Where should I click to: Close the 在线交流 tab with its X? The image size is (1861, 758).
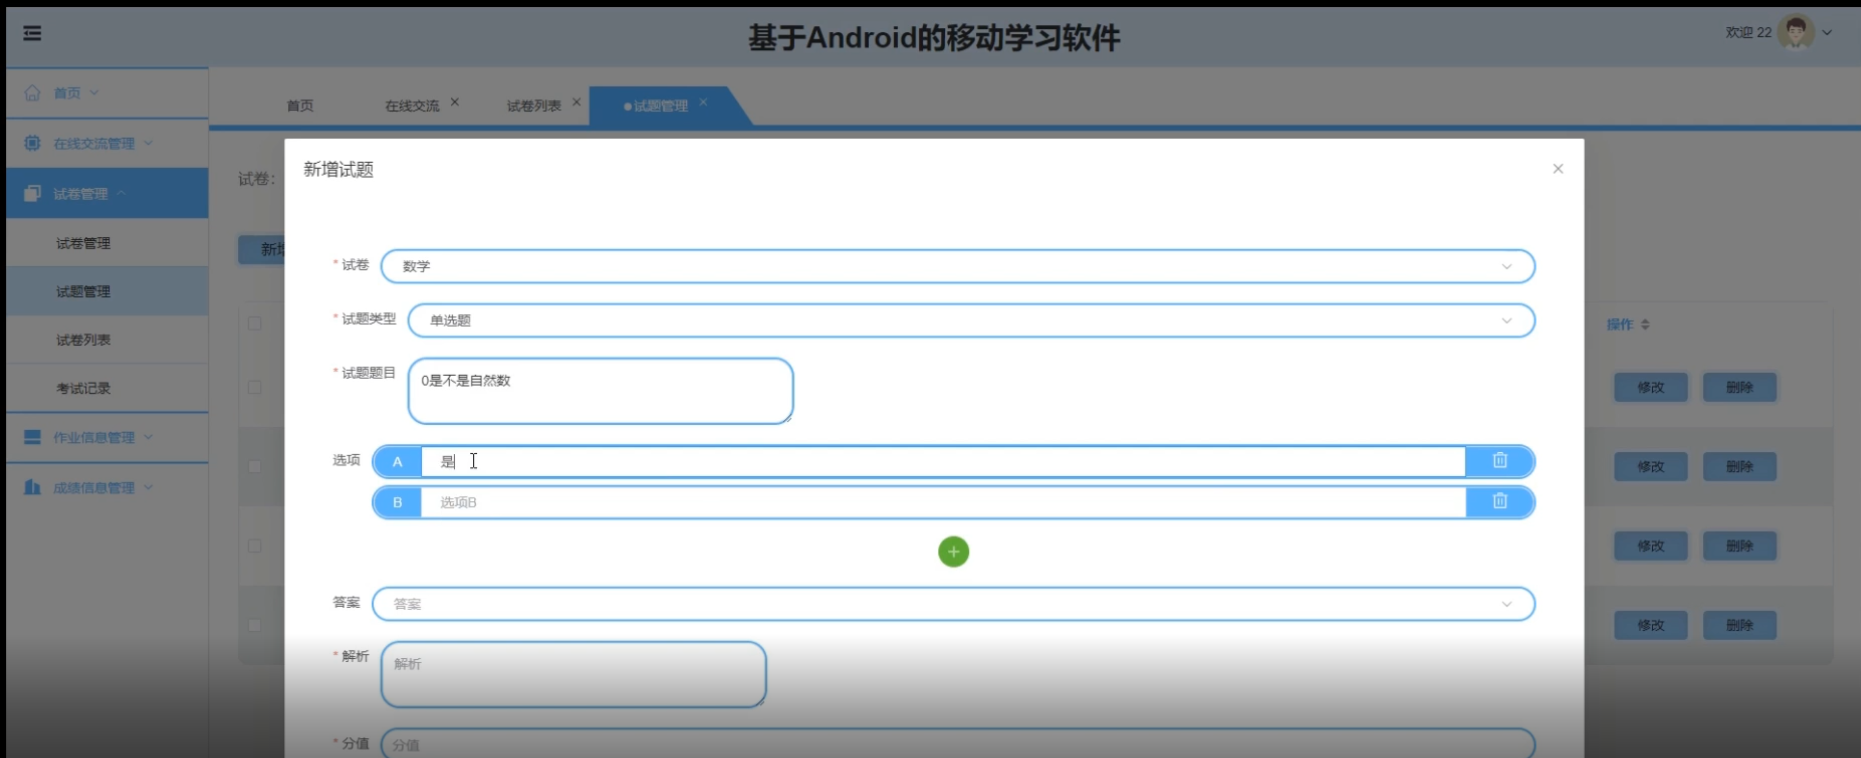[455, 102]
